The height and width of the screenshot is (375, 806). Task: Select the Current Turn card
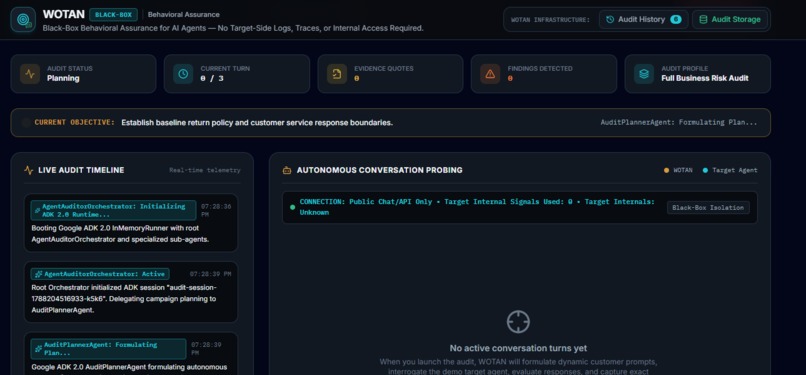click(237, 74)
